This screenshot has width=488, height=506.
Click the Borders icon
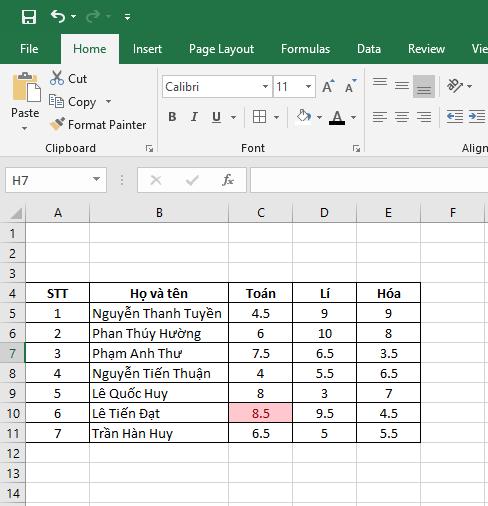[x=259, y=117]
